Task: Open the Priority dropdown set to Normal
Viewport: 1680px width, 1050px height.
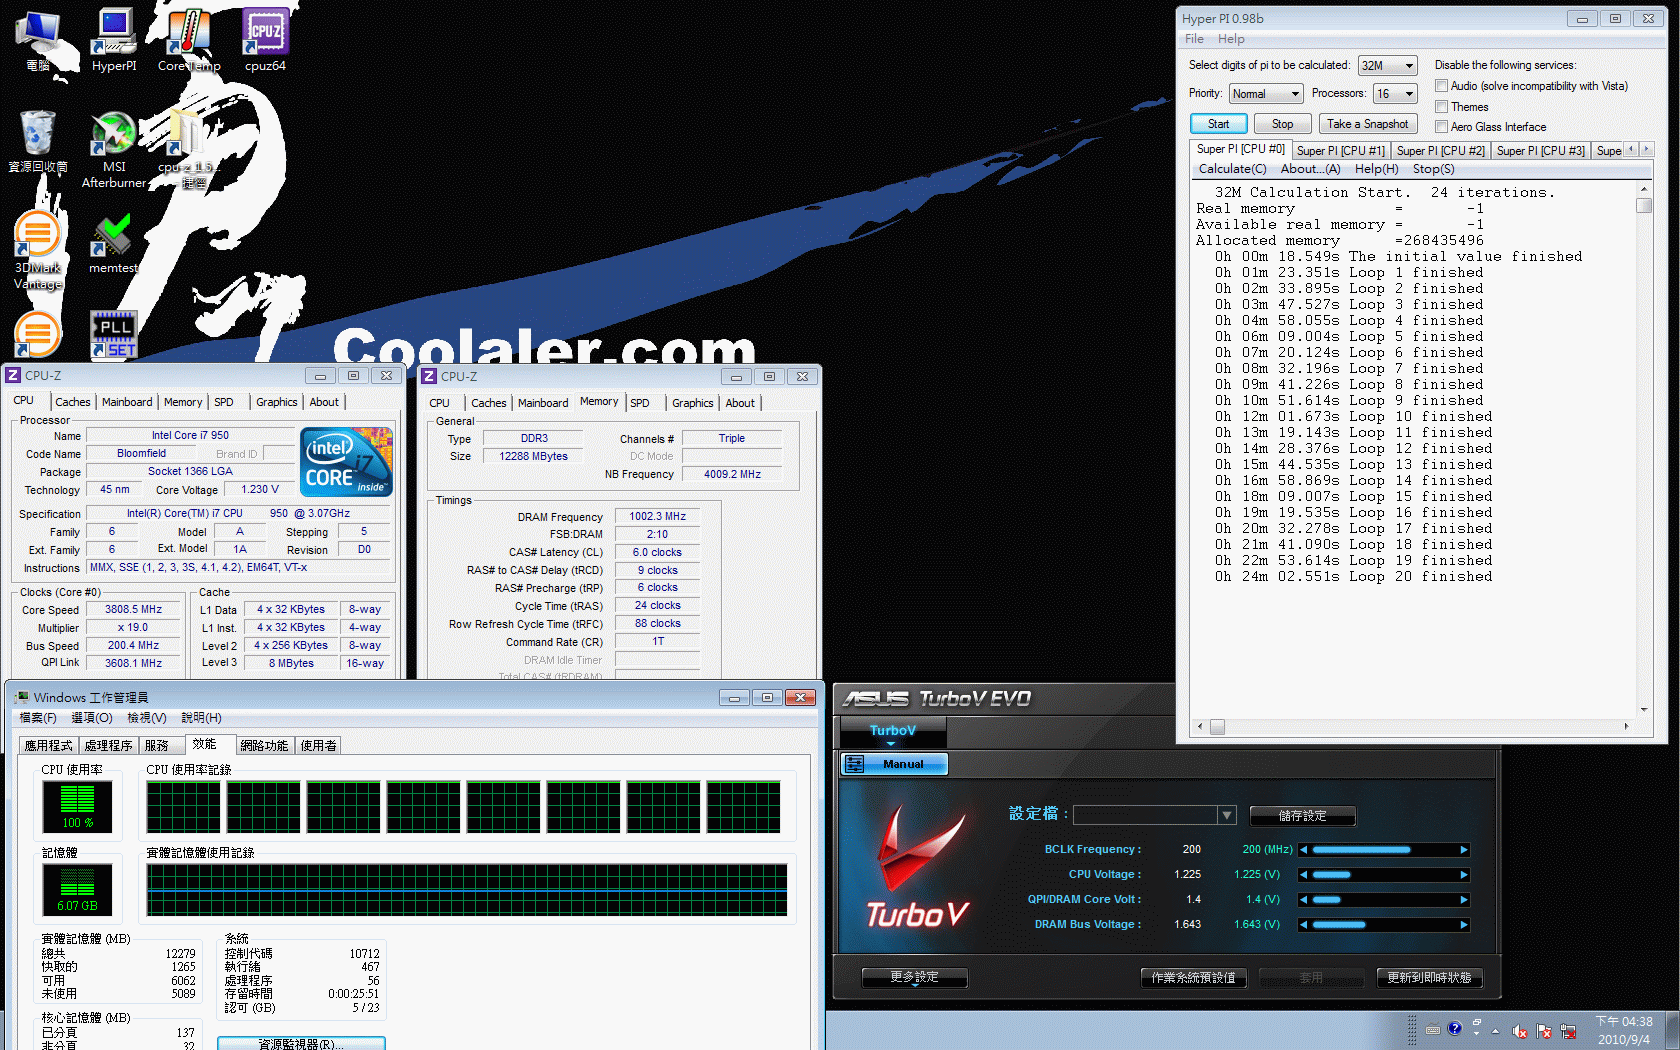Action: click(1265, 94)
